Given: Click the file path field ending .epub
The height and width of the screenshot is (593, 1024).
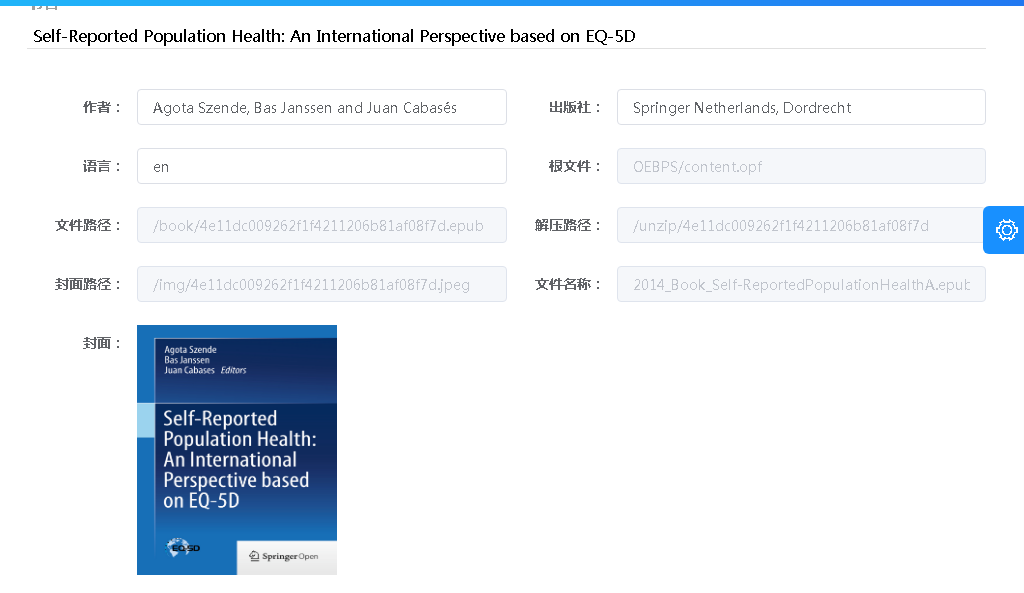Looking at the screenshot, I should (322, 225).
